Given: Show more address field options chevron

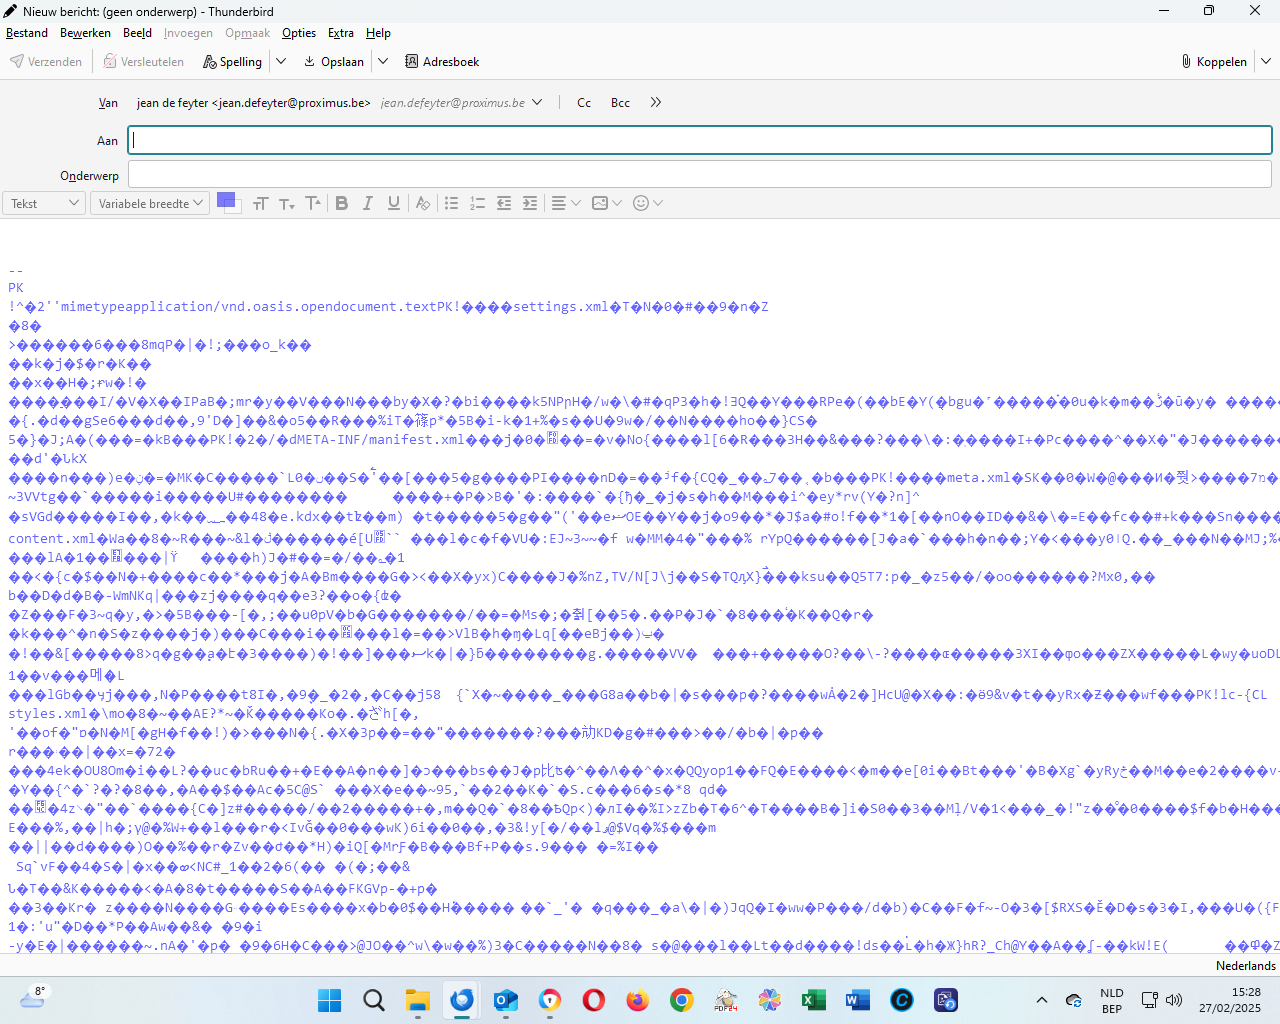Looking at the screenshot, I should point(656,103).
